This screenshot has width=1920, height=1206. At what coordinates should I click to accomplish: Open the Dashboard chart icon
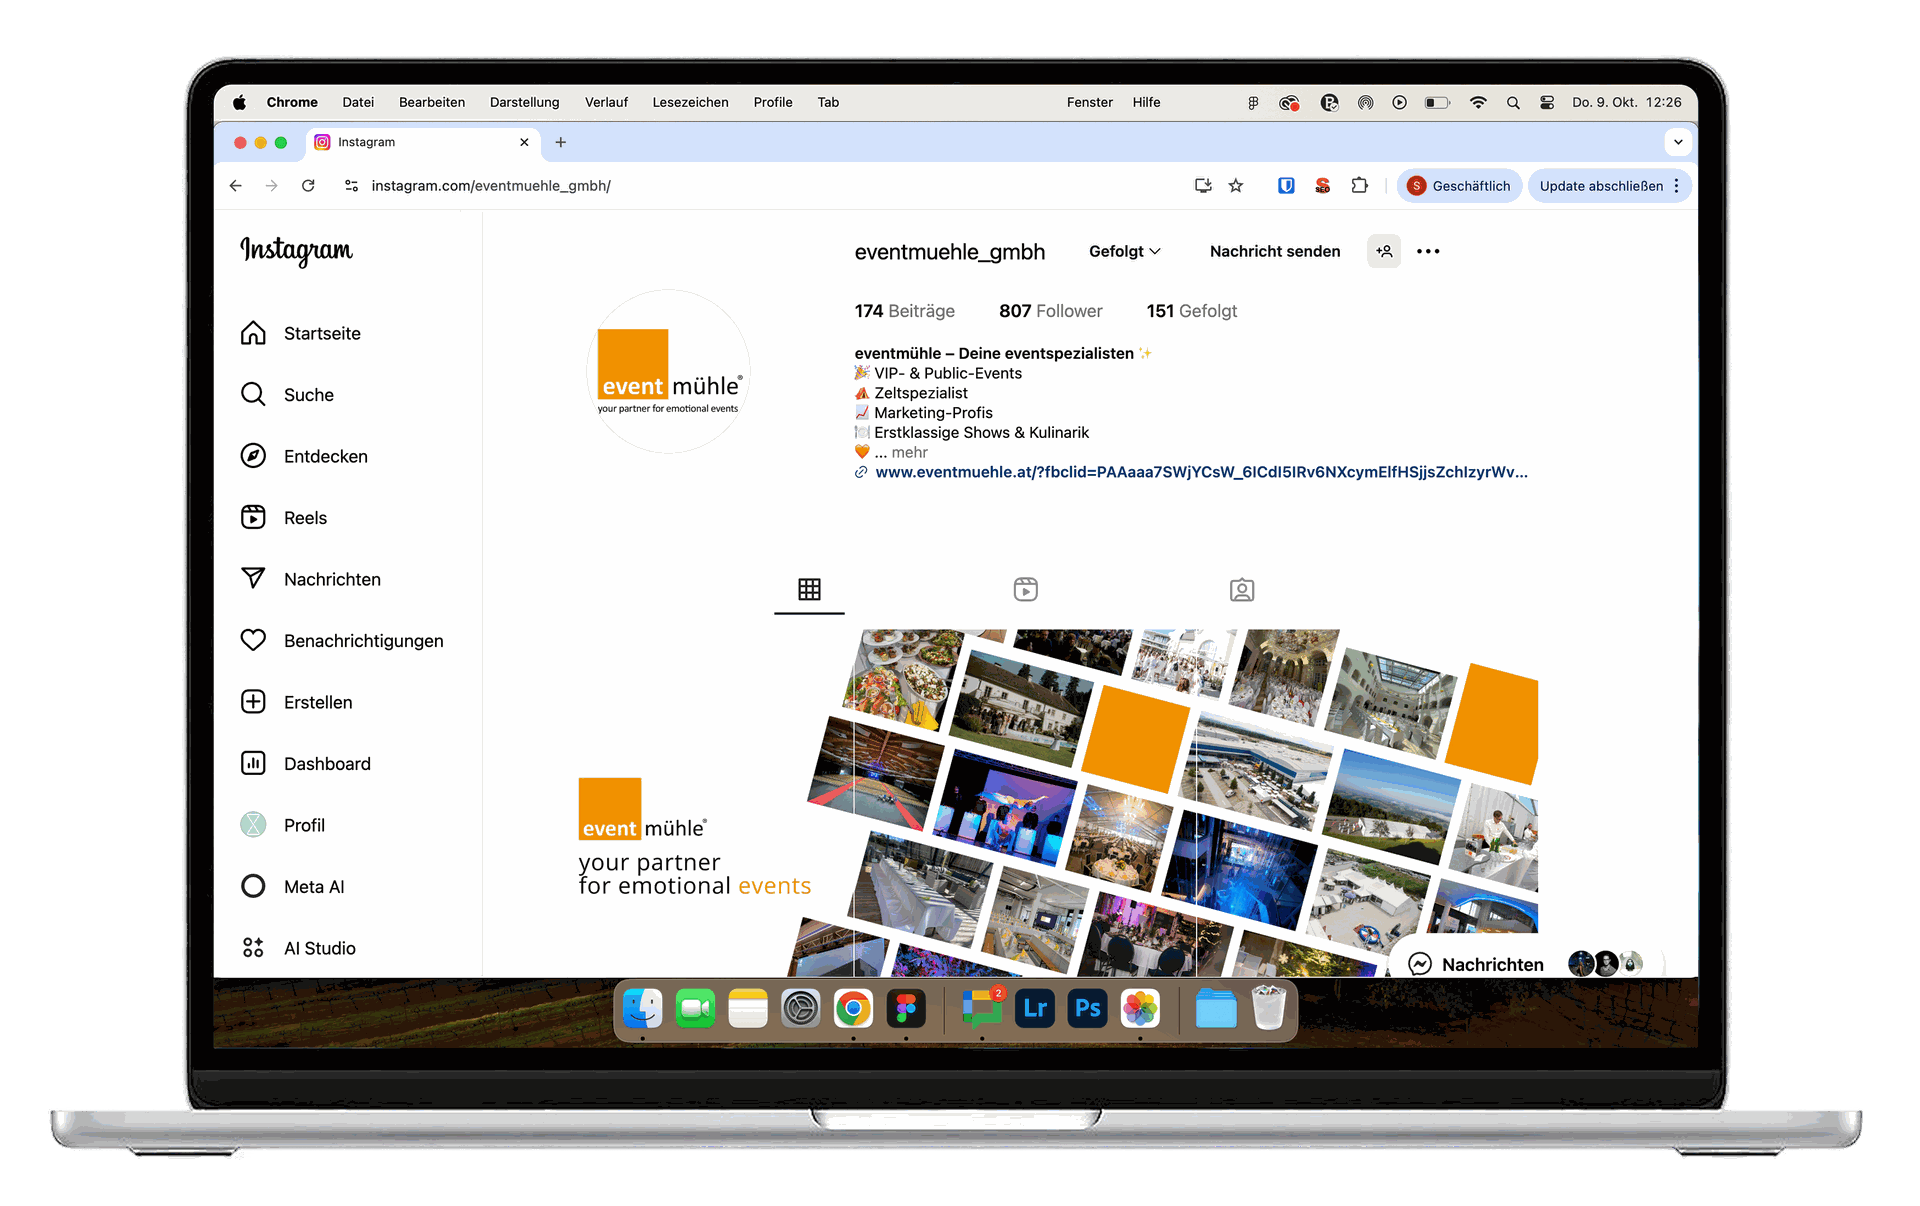[253, 763]
